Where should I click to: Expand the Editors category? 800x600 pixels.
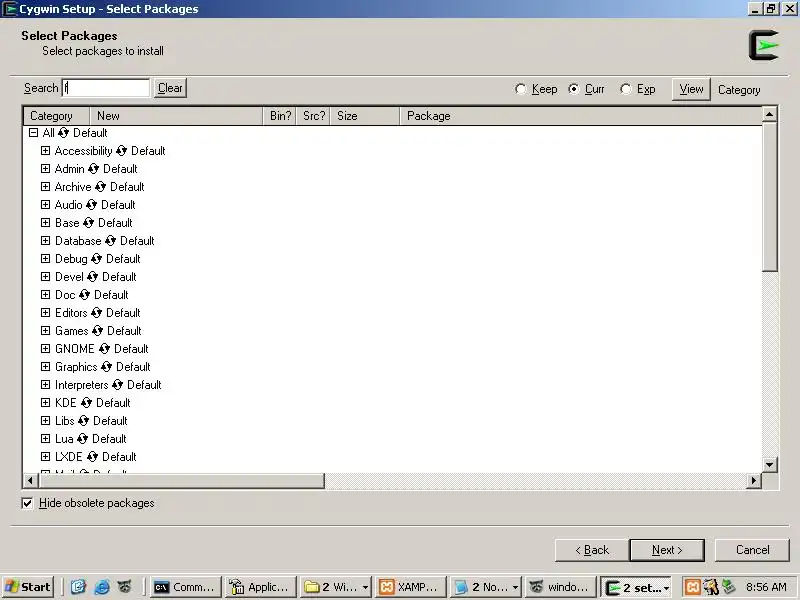pyautogui.click(x=45, y=313)
